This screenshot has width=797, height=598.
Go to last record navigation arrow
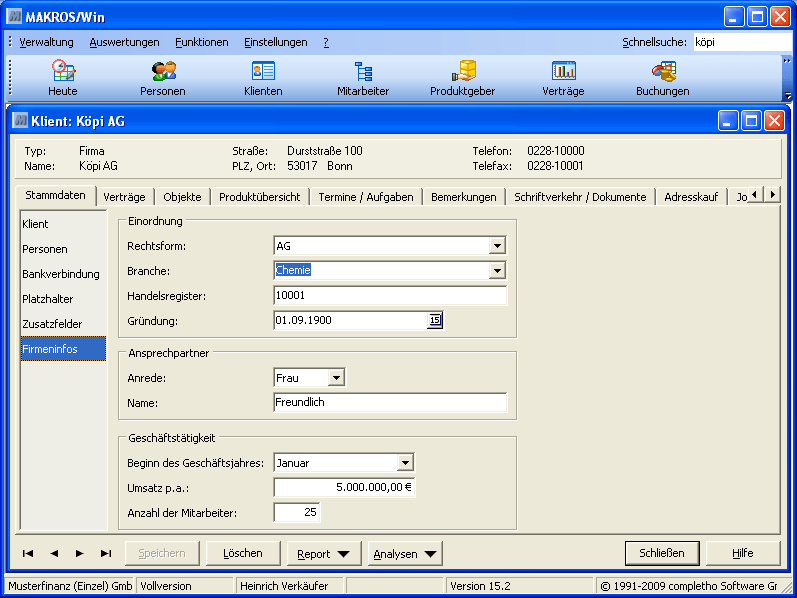[106, 553]
